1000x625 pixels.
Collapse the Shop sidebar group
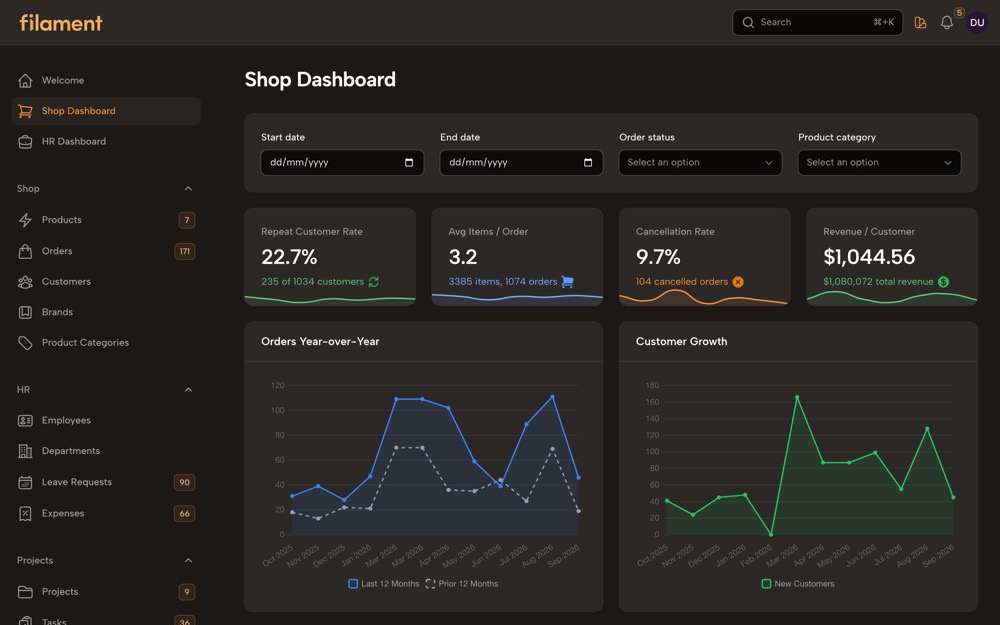pyautogui.click(x=188, y=189)
